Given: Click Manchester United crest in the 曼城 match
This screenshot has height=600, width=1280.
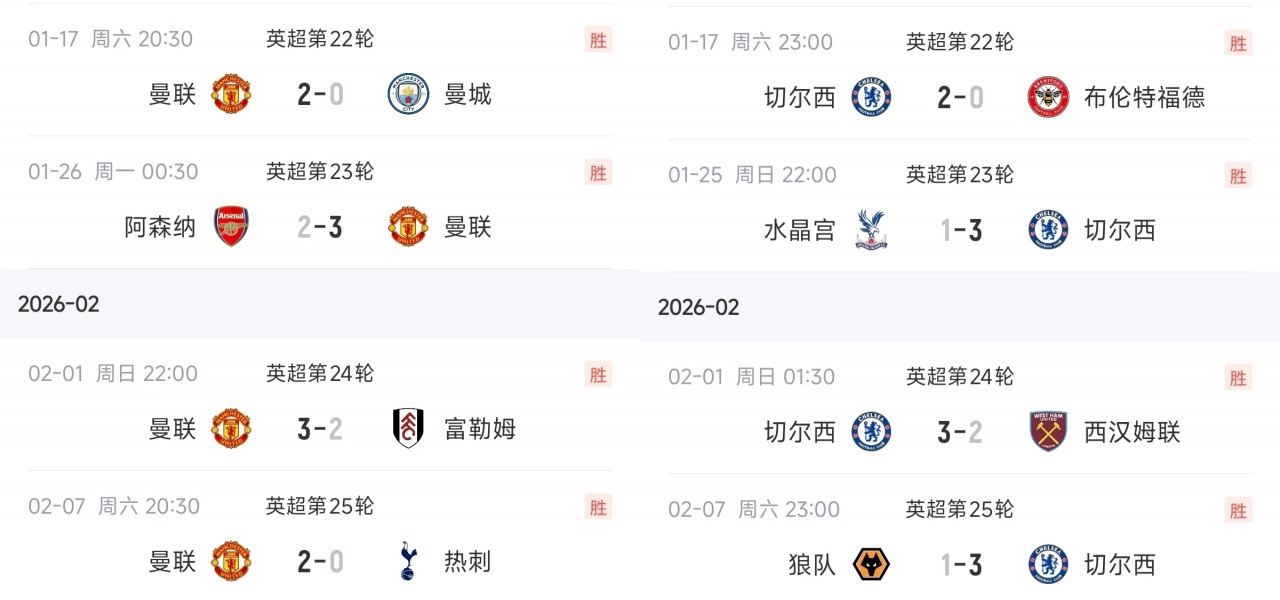Looking at the screenshot, I should click(x=231, y=95).
